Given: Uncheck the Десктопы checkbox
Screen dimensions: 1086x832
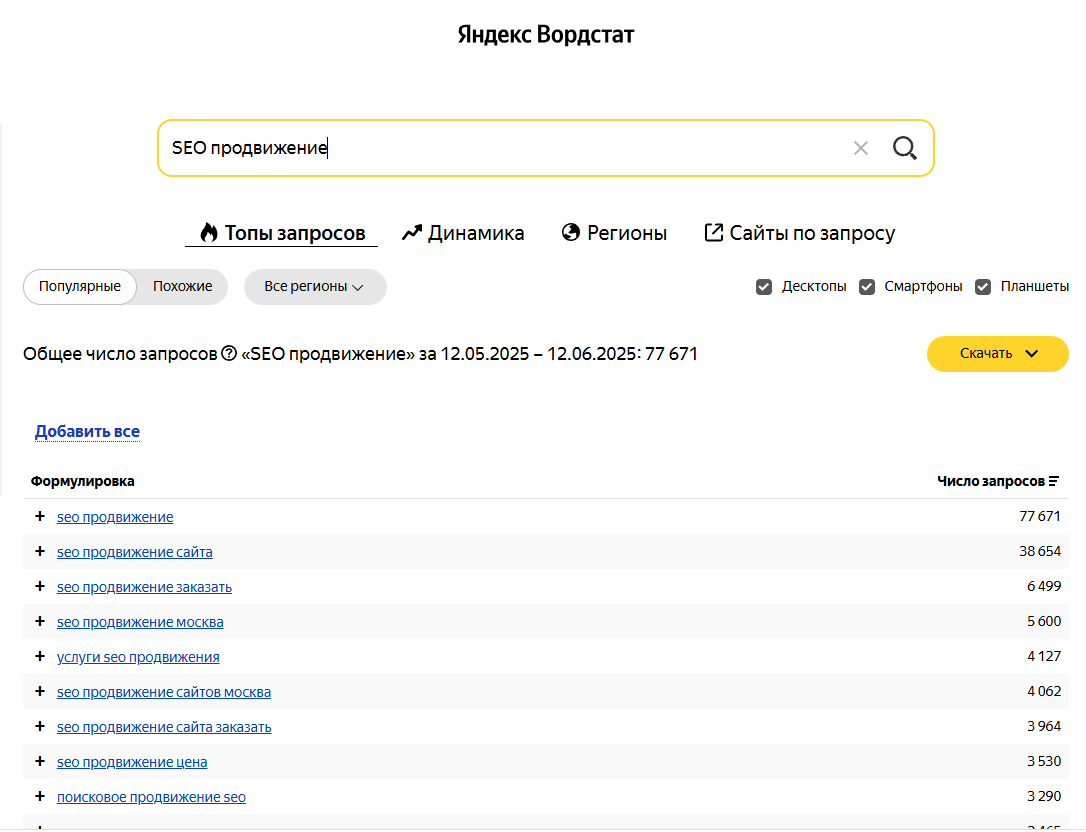Looking at the screenshot, I should (763, 287).
